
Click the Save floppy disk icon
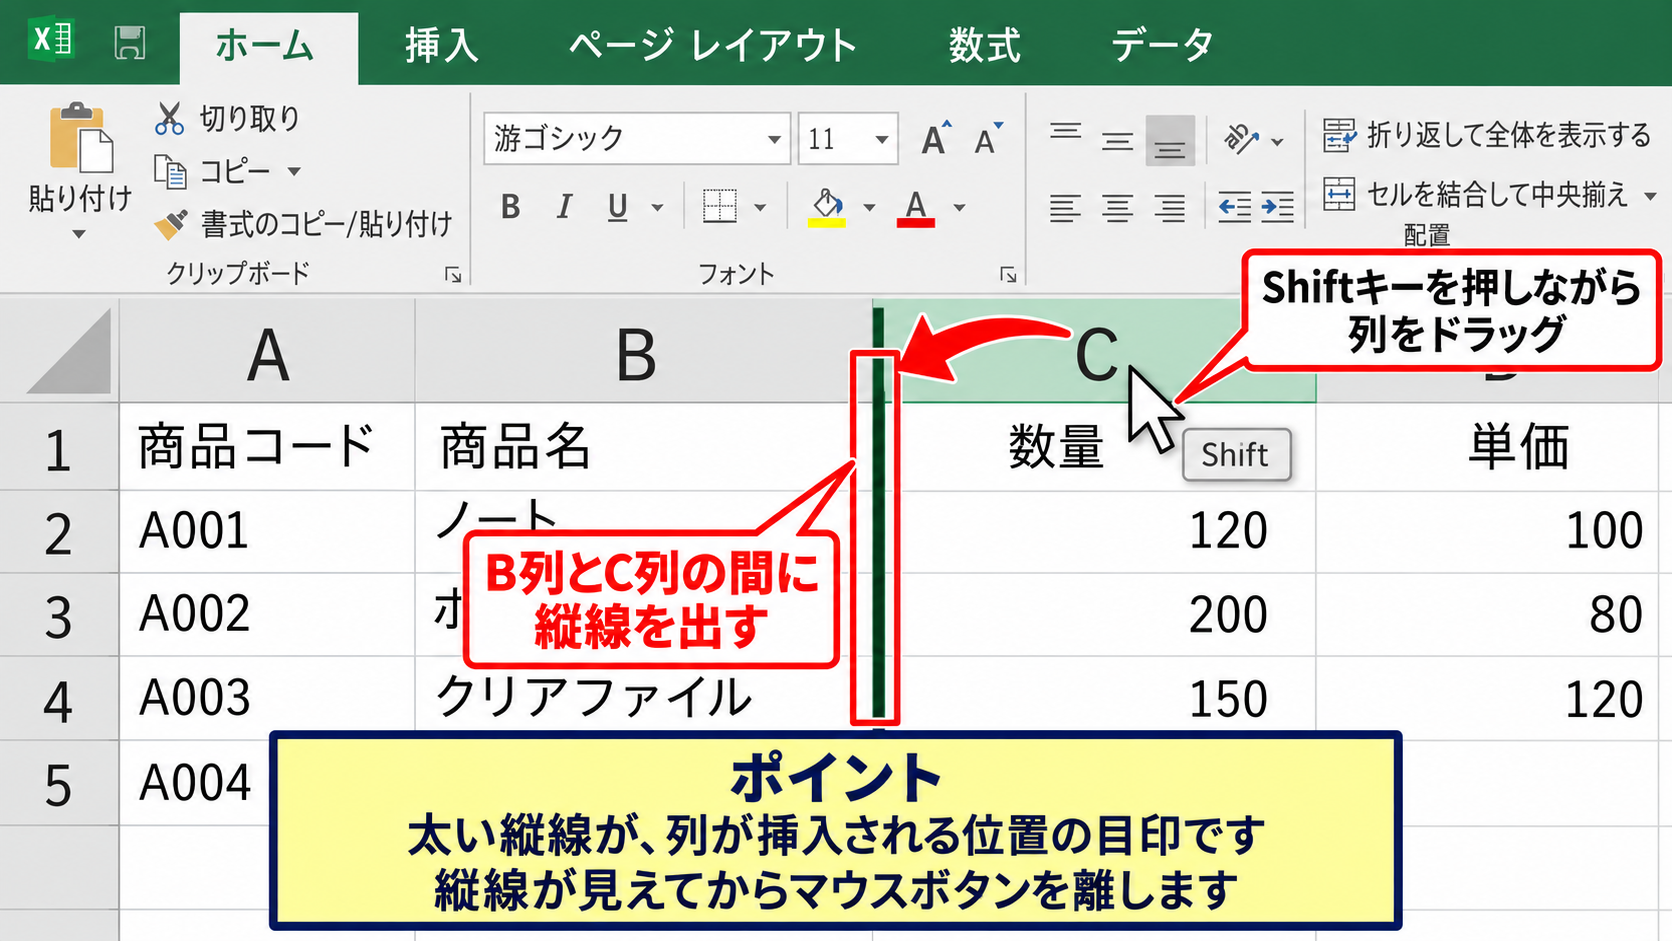click(x=130, y=43)
